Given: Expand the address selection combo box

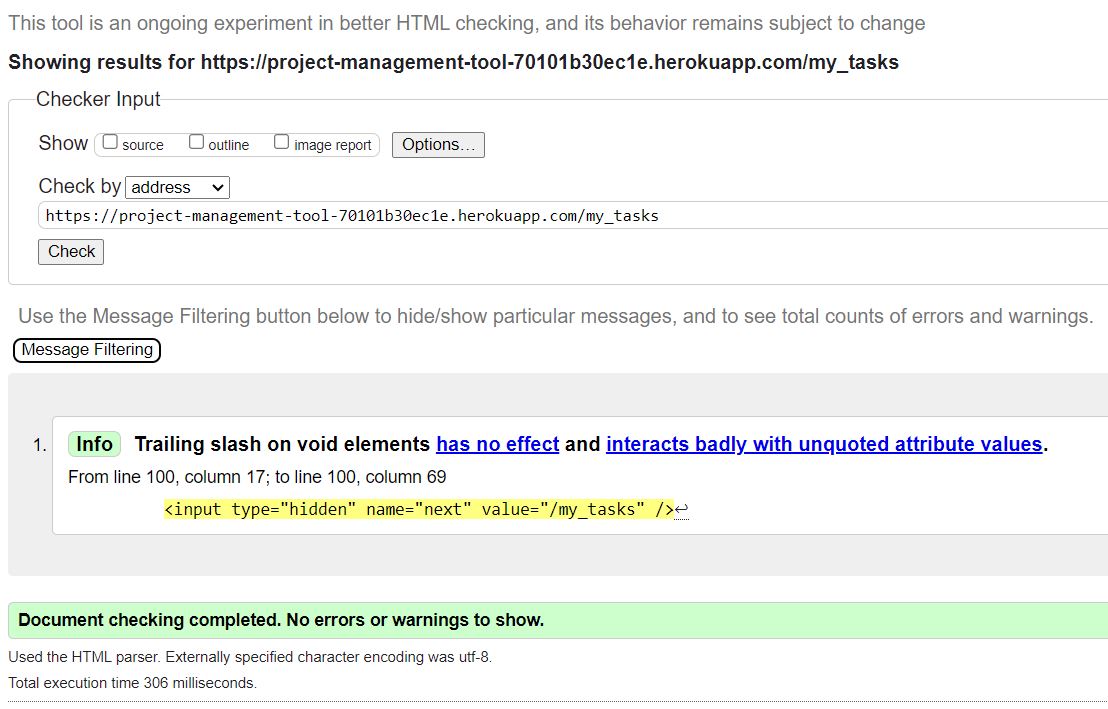Looking at the screenshot, I should point(177,187).
